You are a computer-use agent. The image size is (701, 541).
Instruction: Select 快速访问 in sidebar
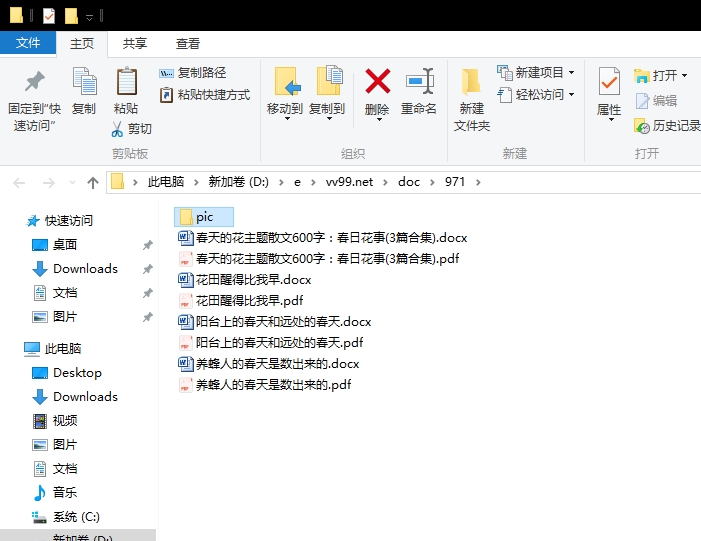[60, 221]
